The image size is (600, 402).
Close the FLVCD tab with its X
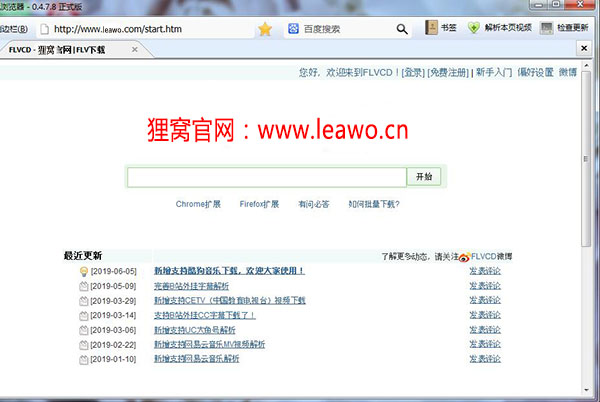(x=135, y=49)
